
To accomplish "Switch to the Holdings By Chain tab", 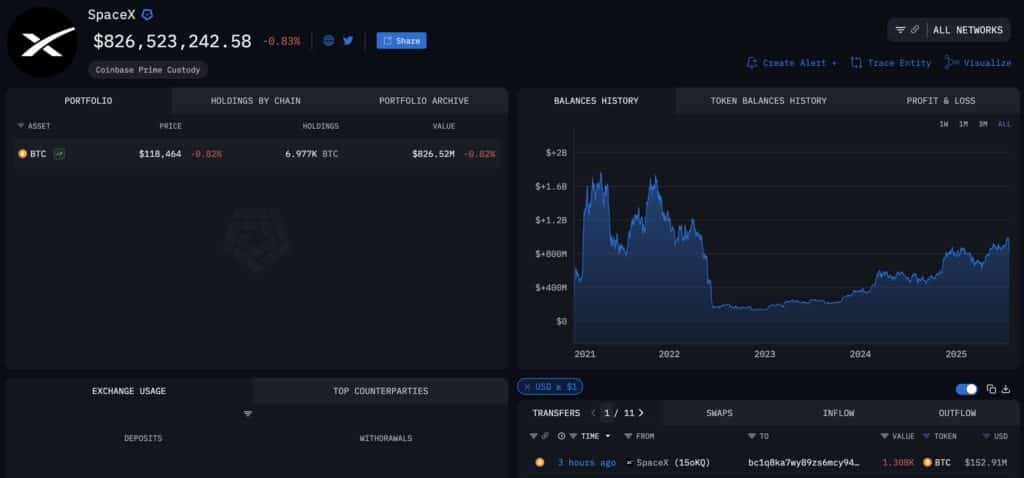I will click(255, 101).
